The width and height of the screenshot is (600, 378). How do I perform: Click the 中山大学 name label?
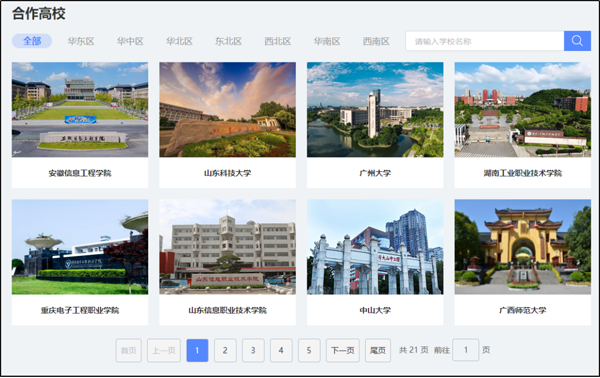pyautogui.click(x=375, y=310)
